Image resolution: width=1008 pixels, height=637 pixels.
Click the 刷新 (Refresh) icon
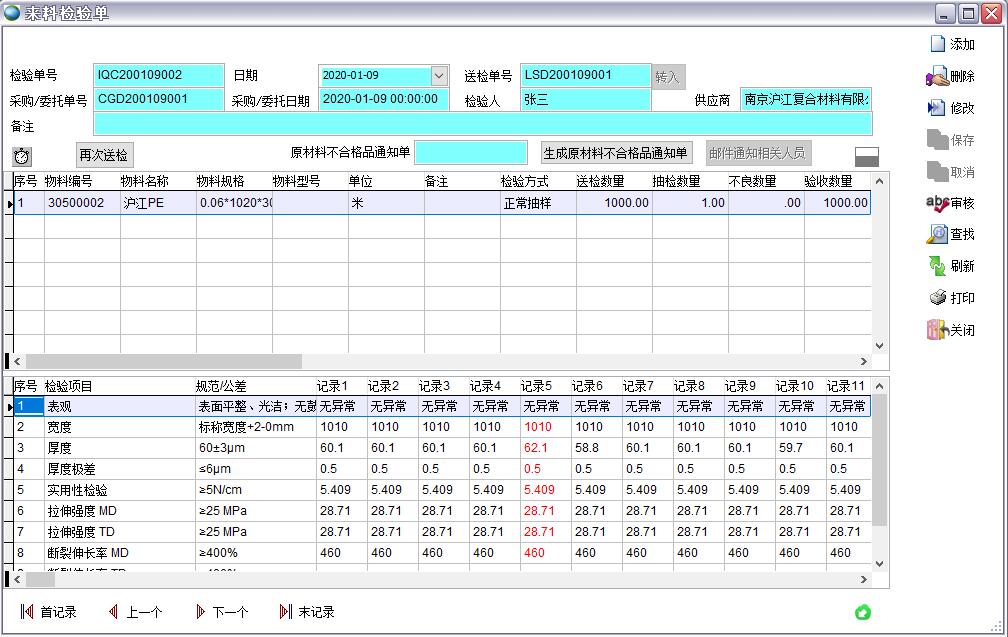coord(937,266)
